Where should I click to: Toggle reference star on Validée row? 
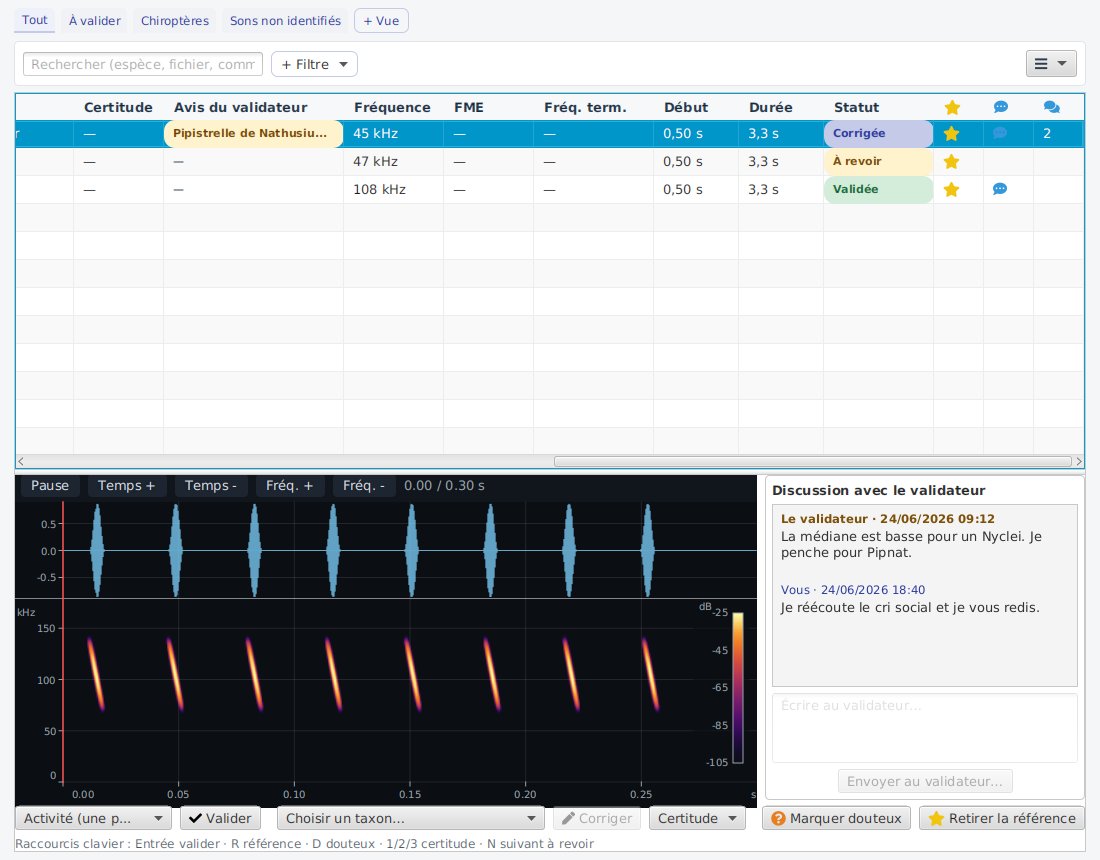(951, 189)
